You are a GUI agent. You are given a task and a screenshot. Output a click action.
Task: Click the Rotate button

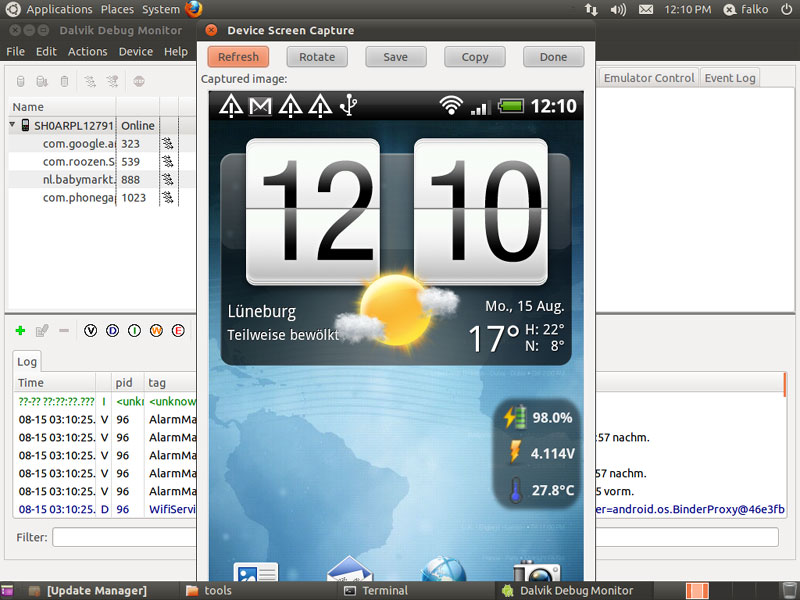[317, 57]
